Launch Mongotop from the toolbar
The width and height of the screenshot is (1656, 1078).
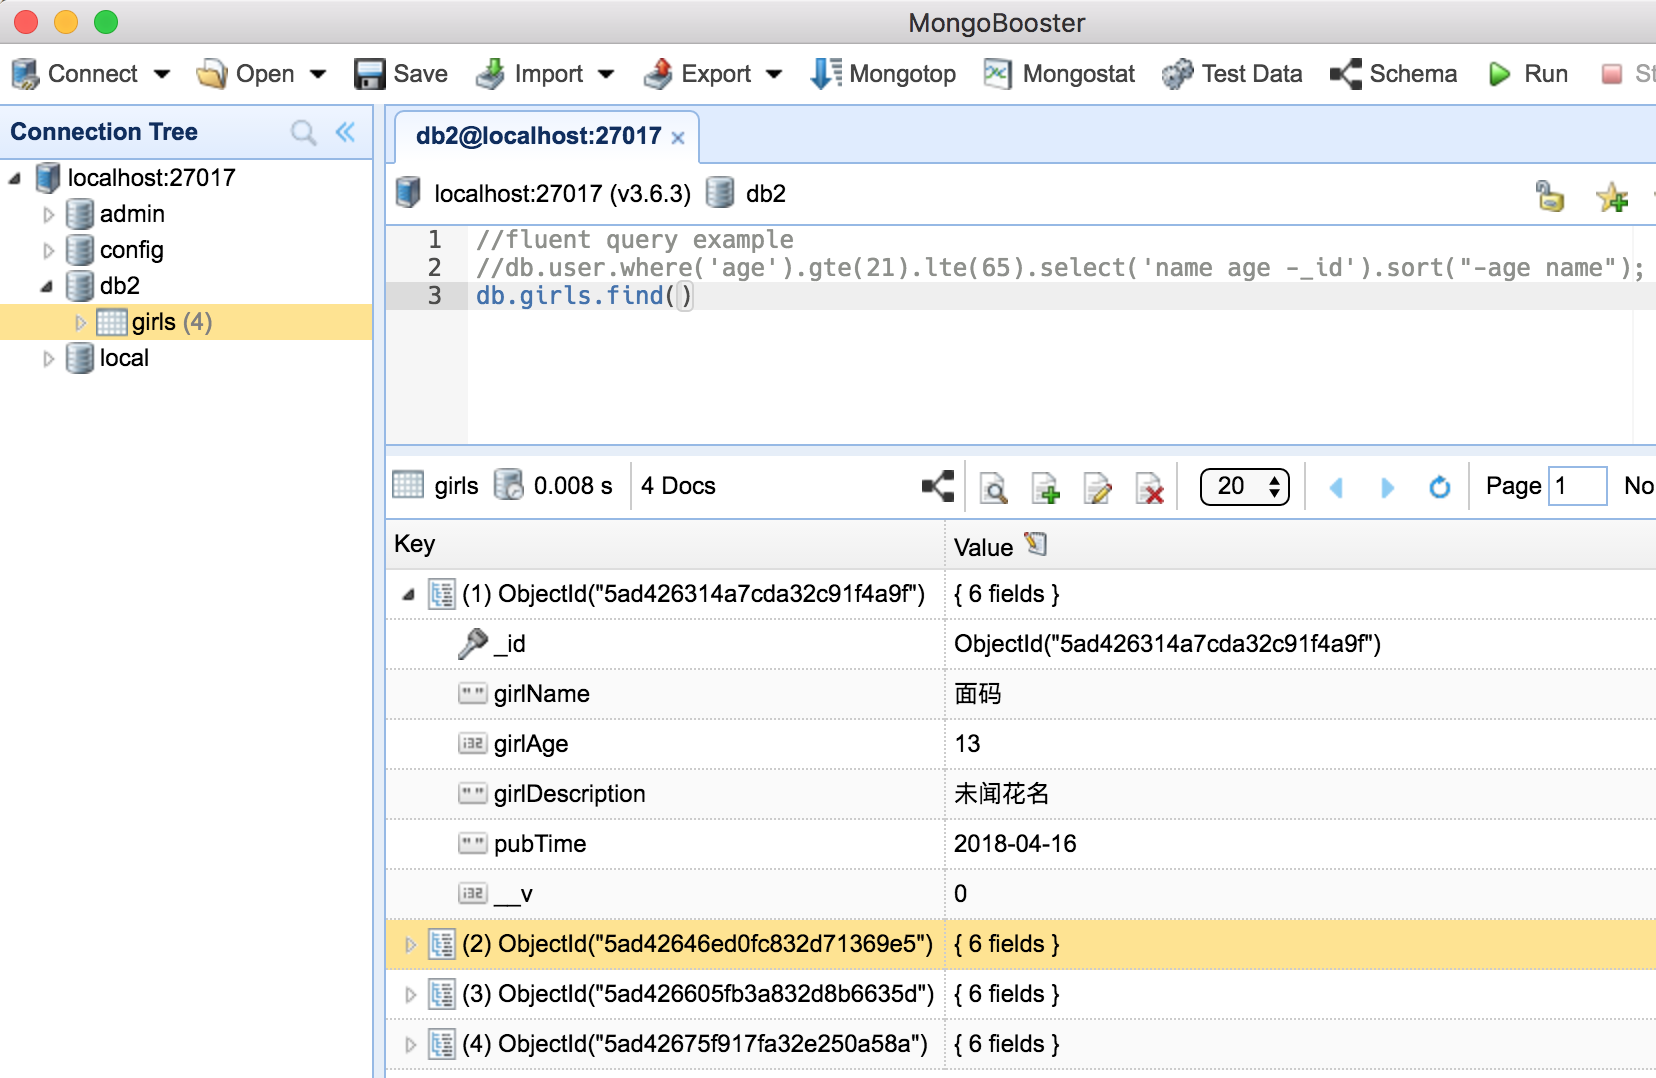pyautogui.click(x=883, y=74)
